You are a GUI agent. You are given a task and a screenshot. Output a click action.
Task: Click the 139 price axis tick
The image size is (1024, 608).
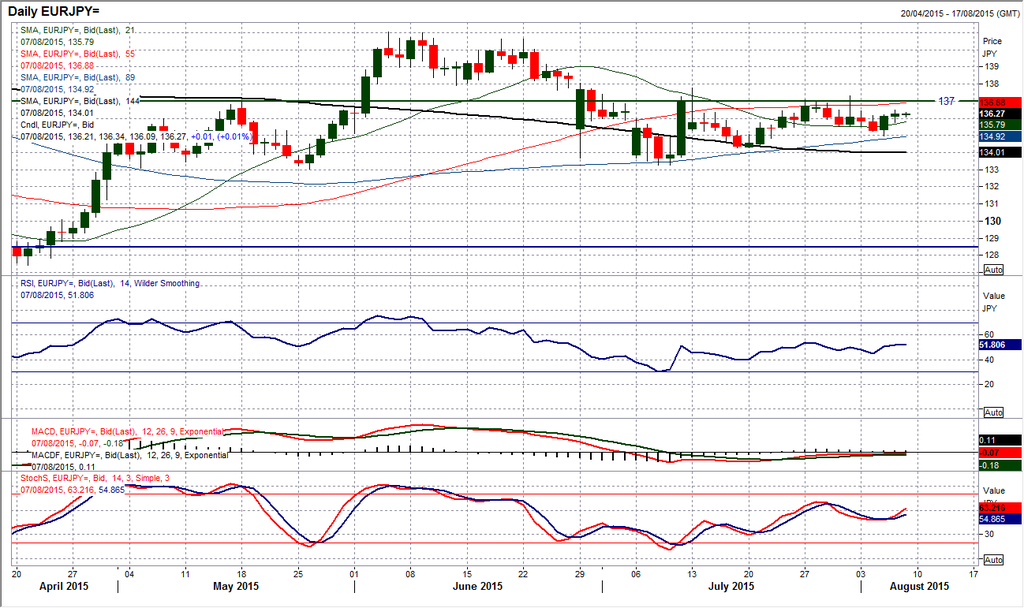[990, 67]
